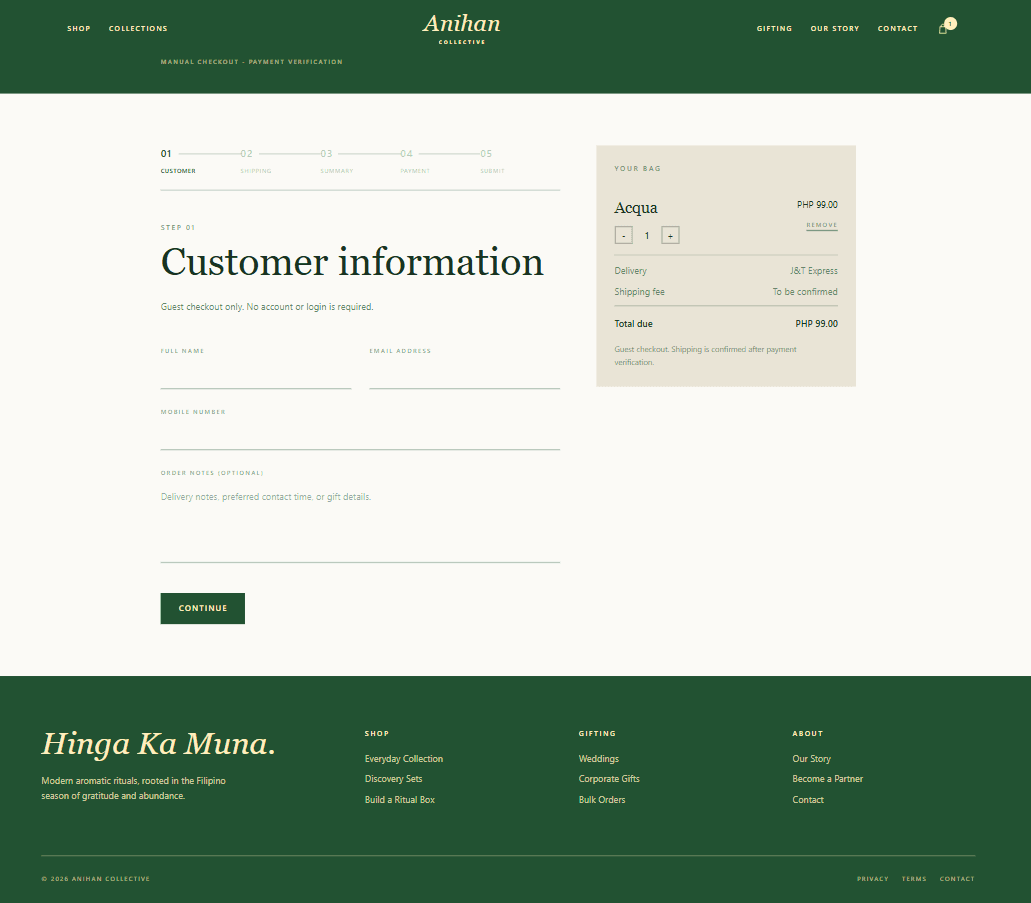
Task: Open Privacy link in footer
Action: pyautogui.click(x=873, y=879)
